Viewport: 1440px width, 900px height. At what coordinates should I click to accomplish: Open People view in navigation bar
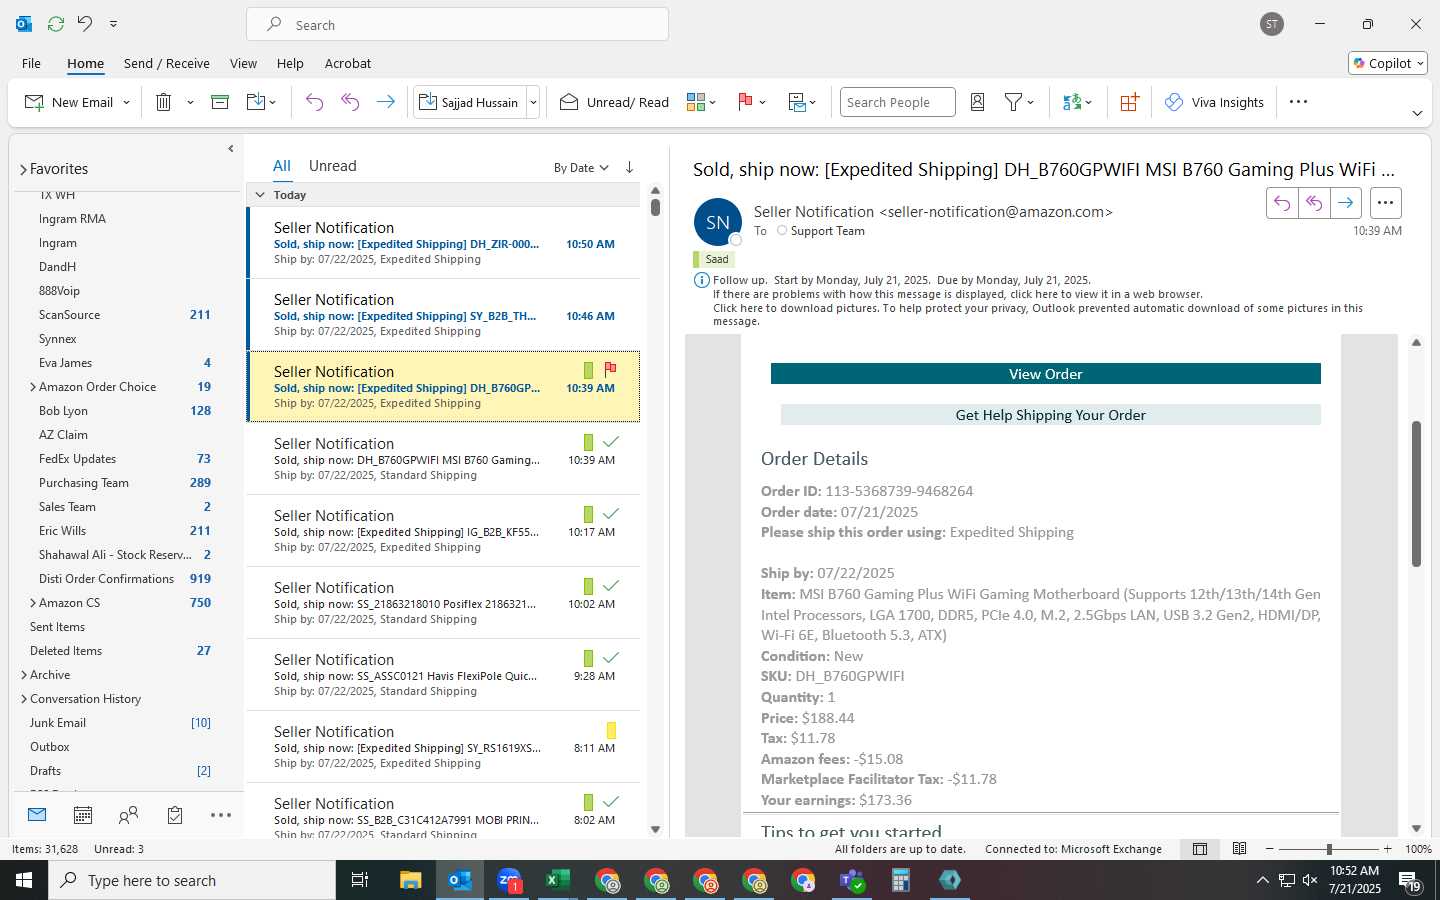tap(128, 815)
